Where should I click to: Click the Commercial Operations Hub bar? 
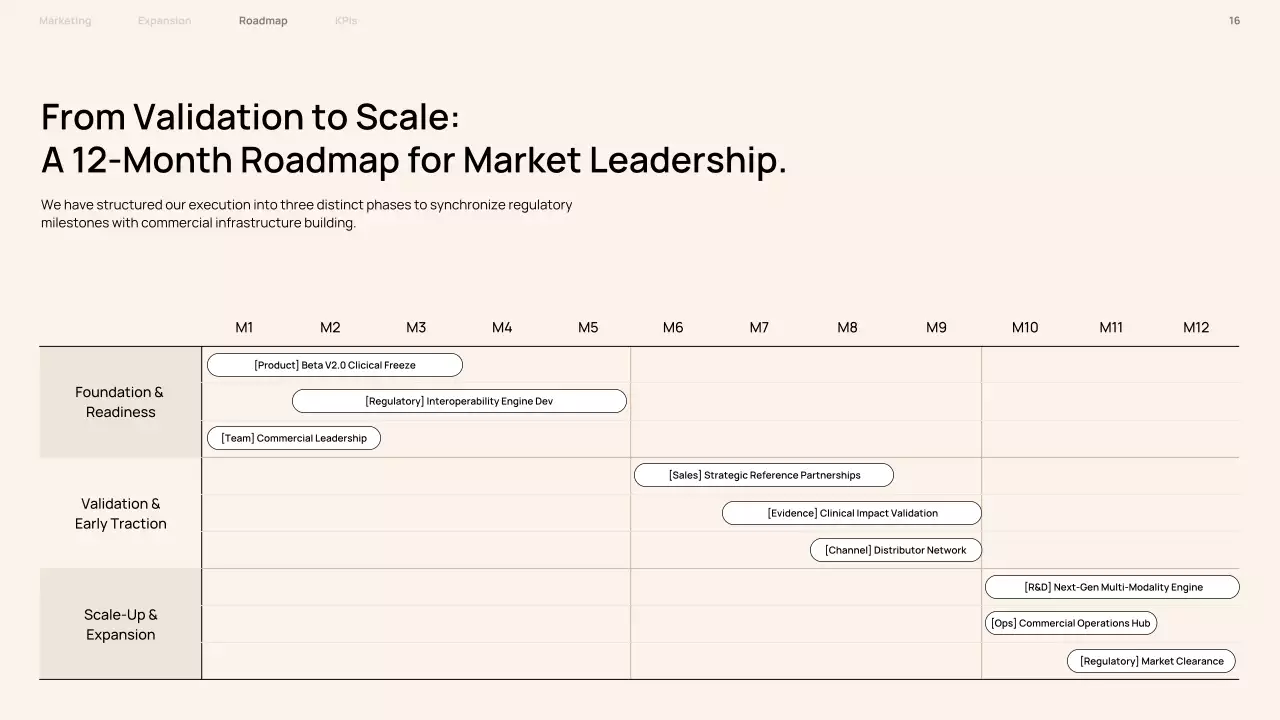point(1070,623)
